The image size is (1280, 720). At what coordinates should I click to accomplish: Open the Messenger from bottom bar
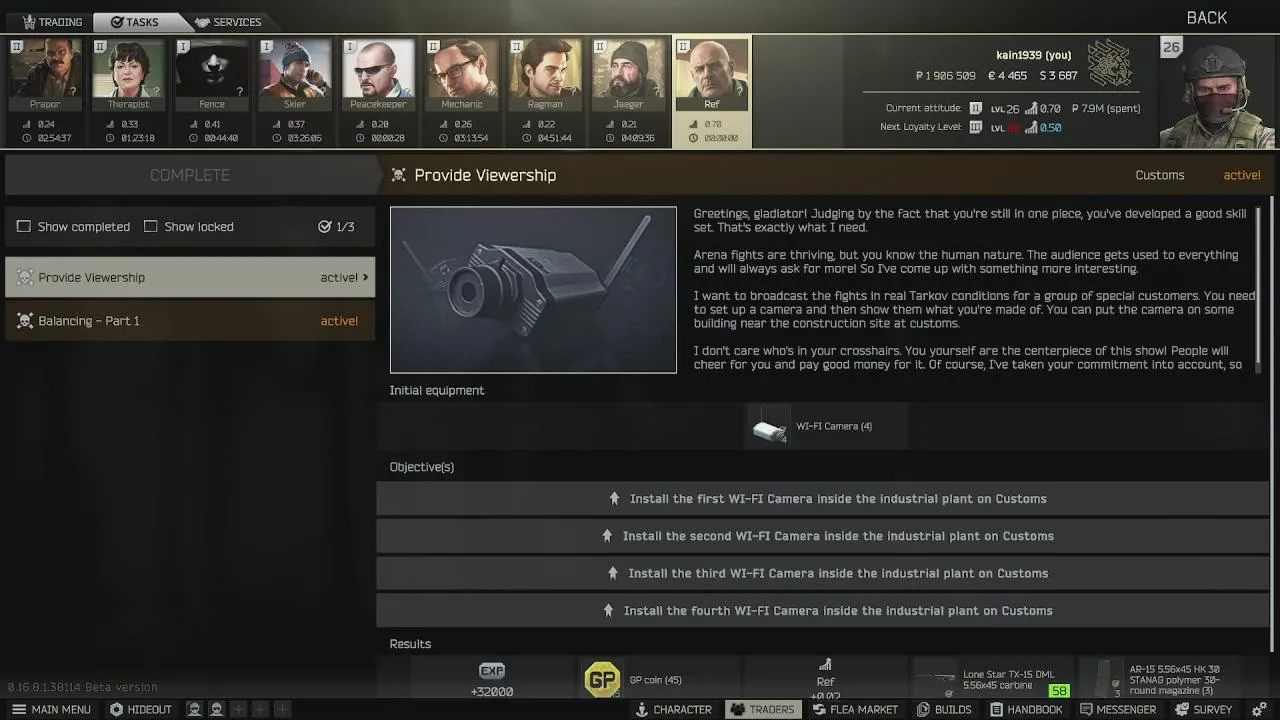click(x=1118, y=710)
